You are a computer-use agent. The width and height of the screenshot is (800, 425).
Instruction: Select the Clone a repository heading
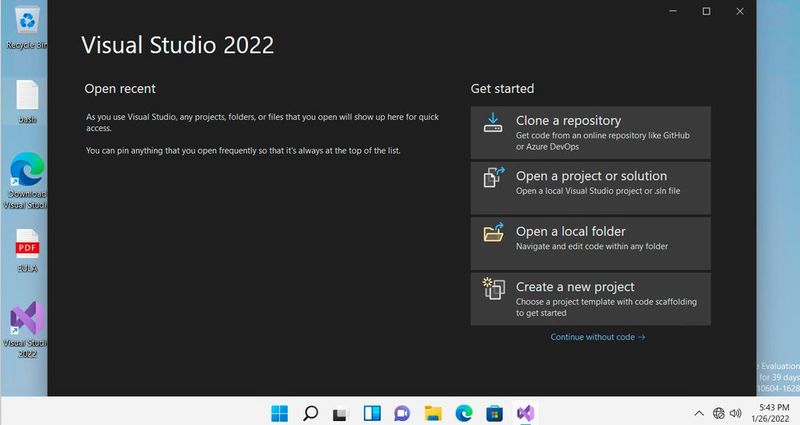pyautogui.click(x=568, y=121)
